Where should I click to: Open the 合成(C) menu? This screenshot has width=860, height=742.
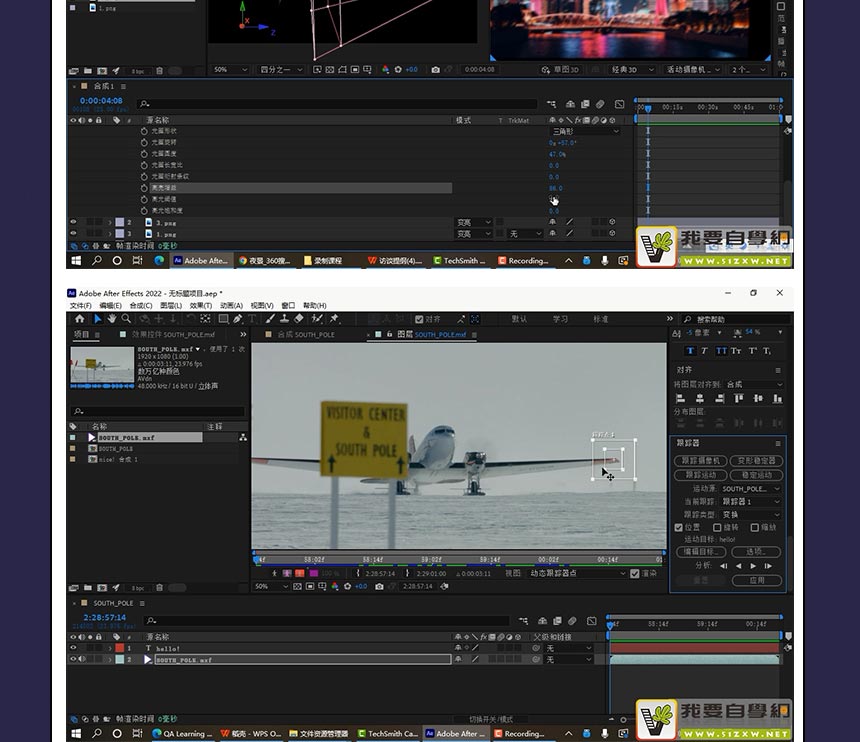(x=141, y=305)
